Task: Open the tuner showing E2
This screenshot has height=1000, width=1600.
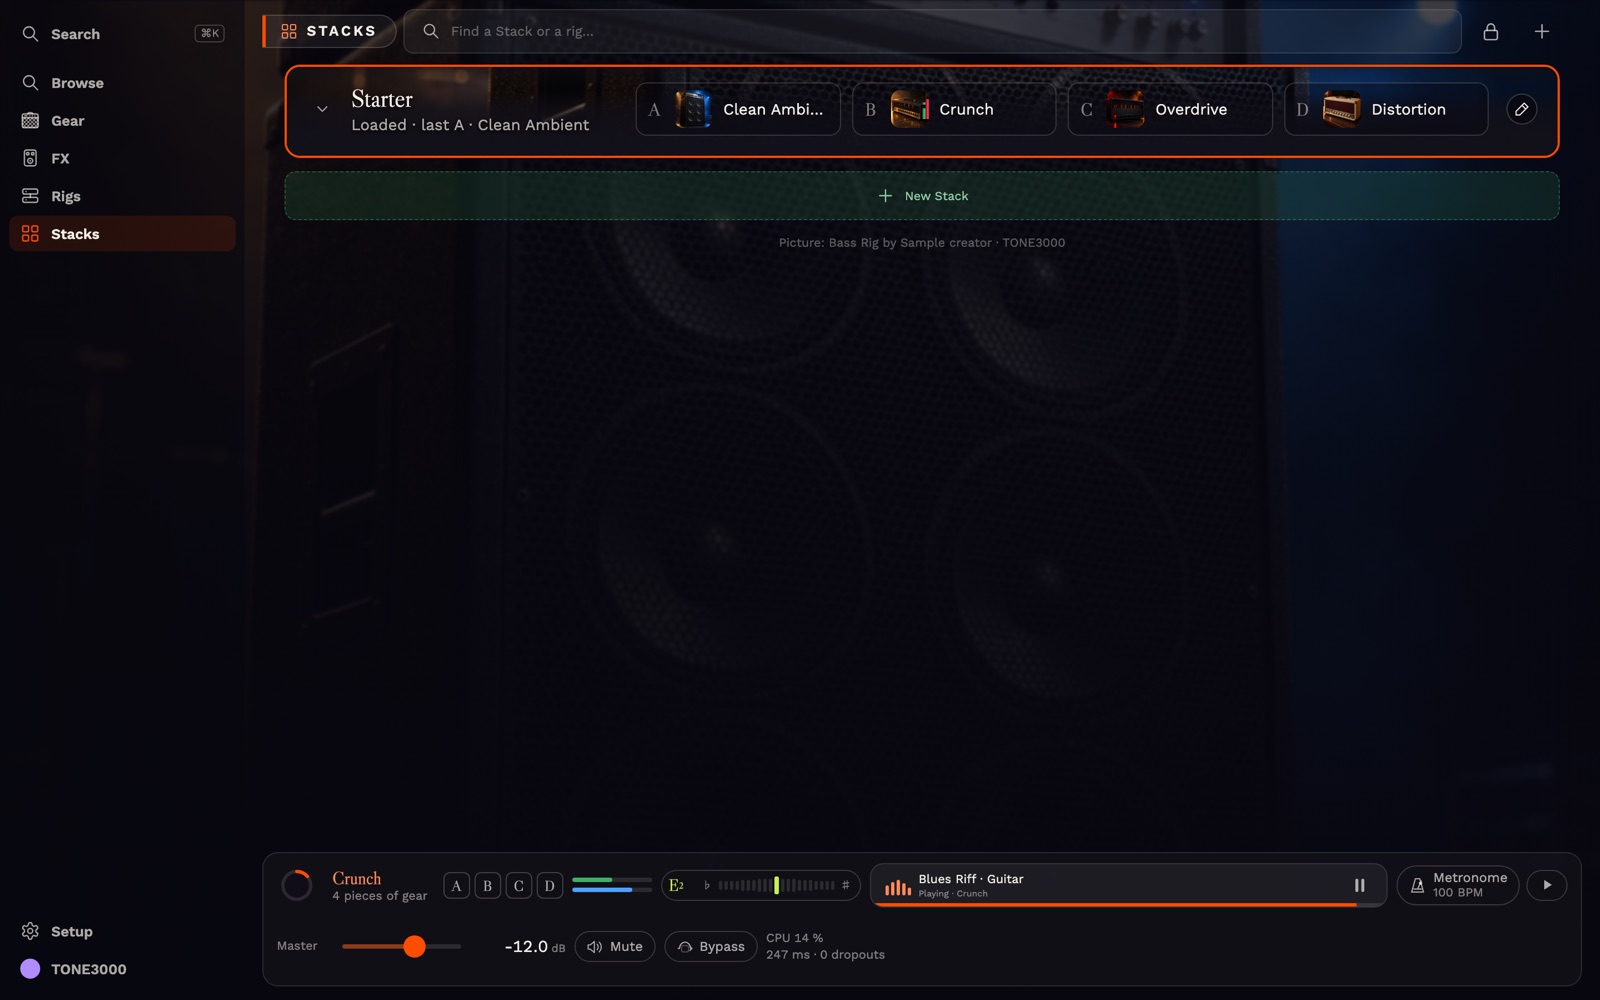Action: (x=760, y=885)
